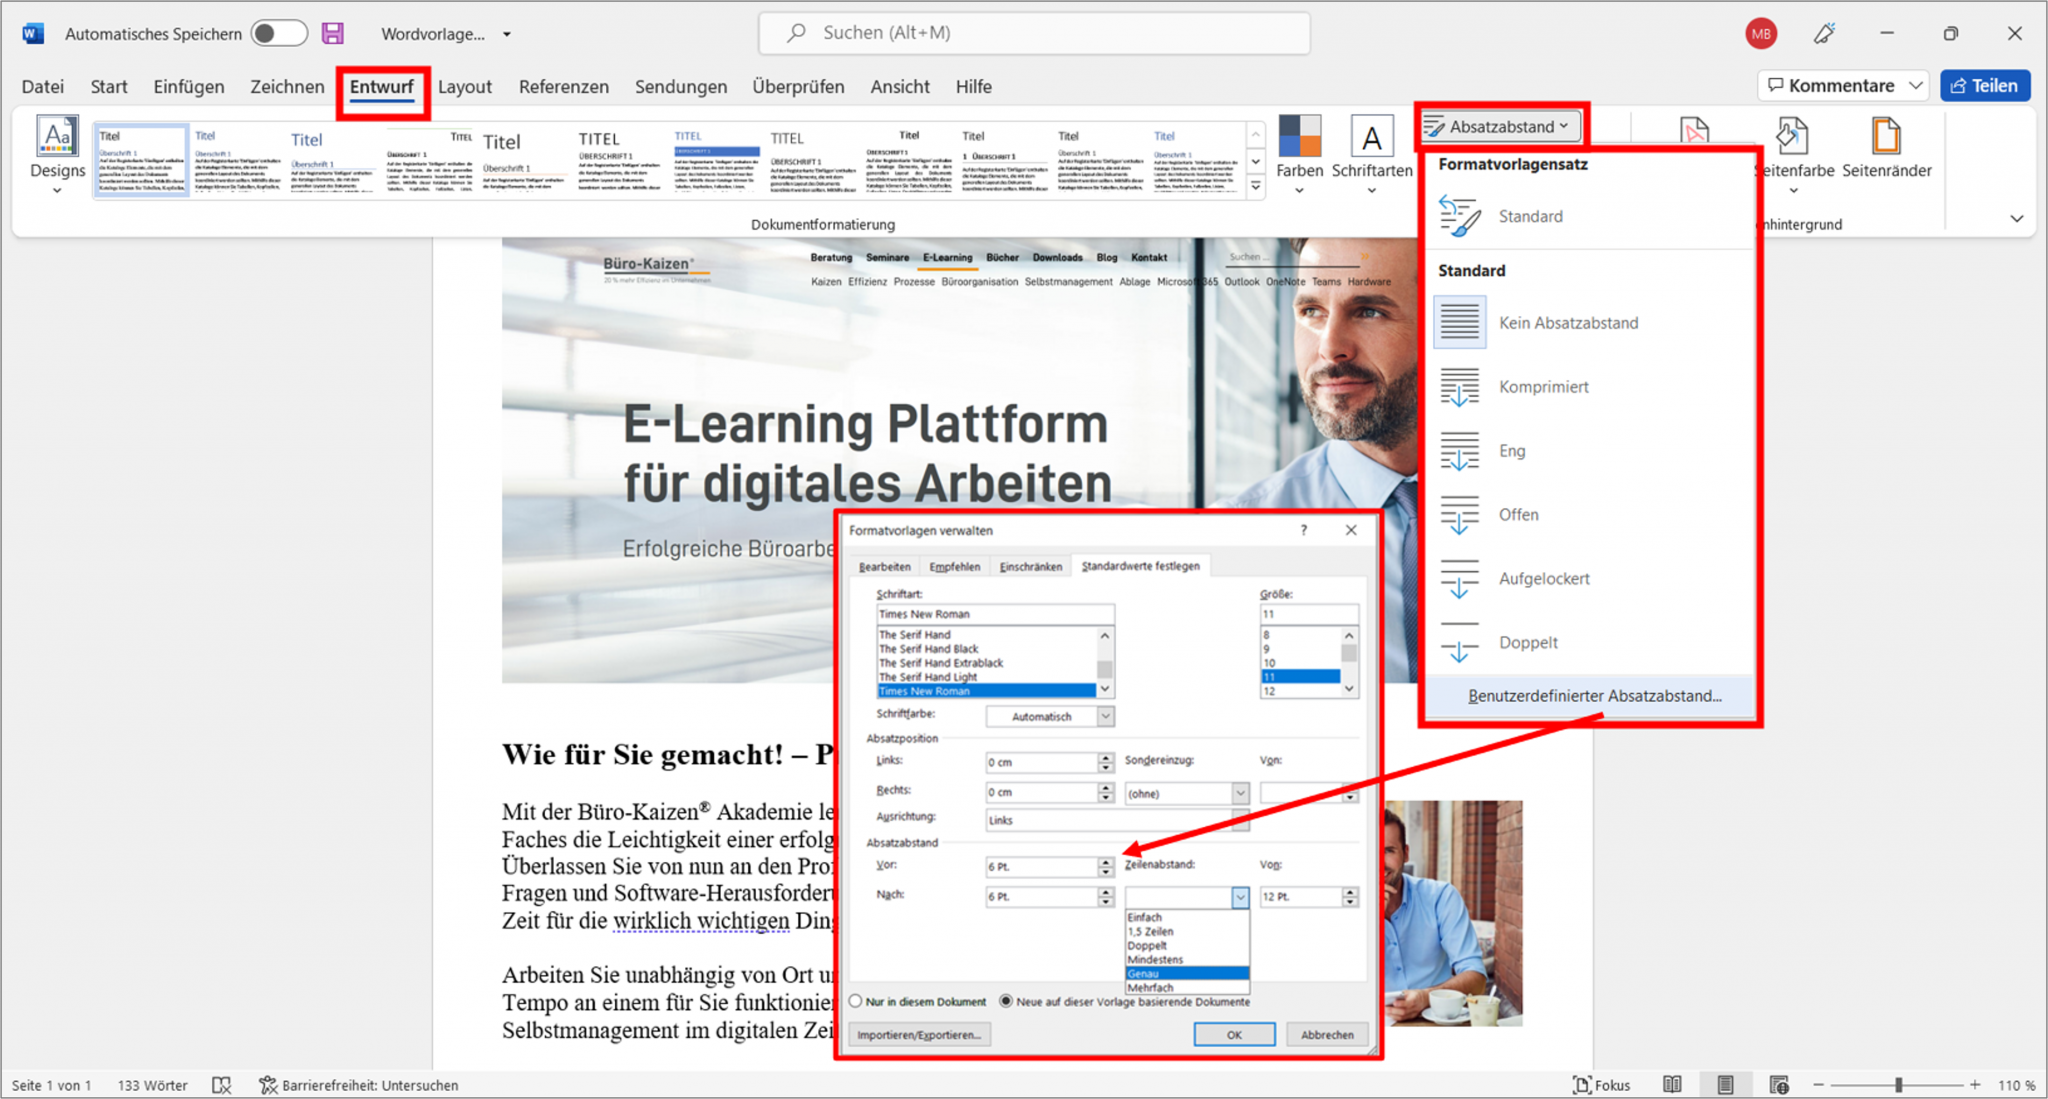Open the Absatzabstand dropdown
The height and width of the screenshot is (1099, 2048).
(1499, 126)
